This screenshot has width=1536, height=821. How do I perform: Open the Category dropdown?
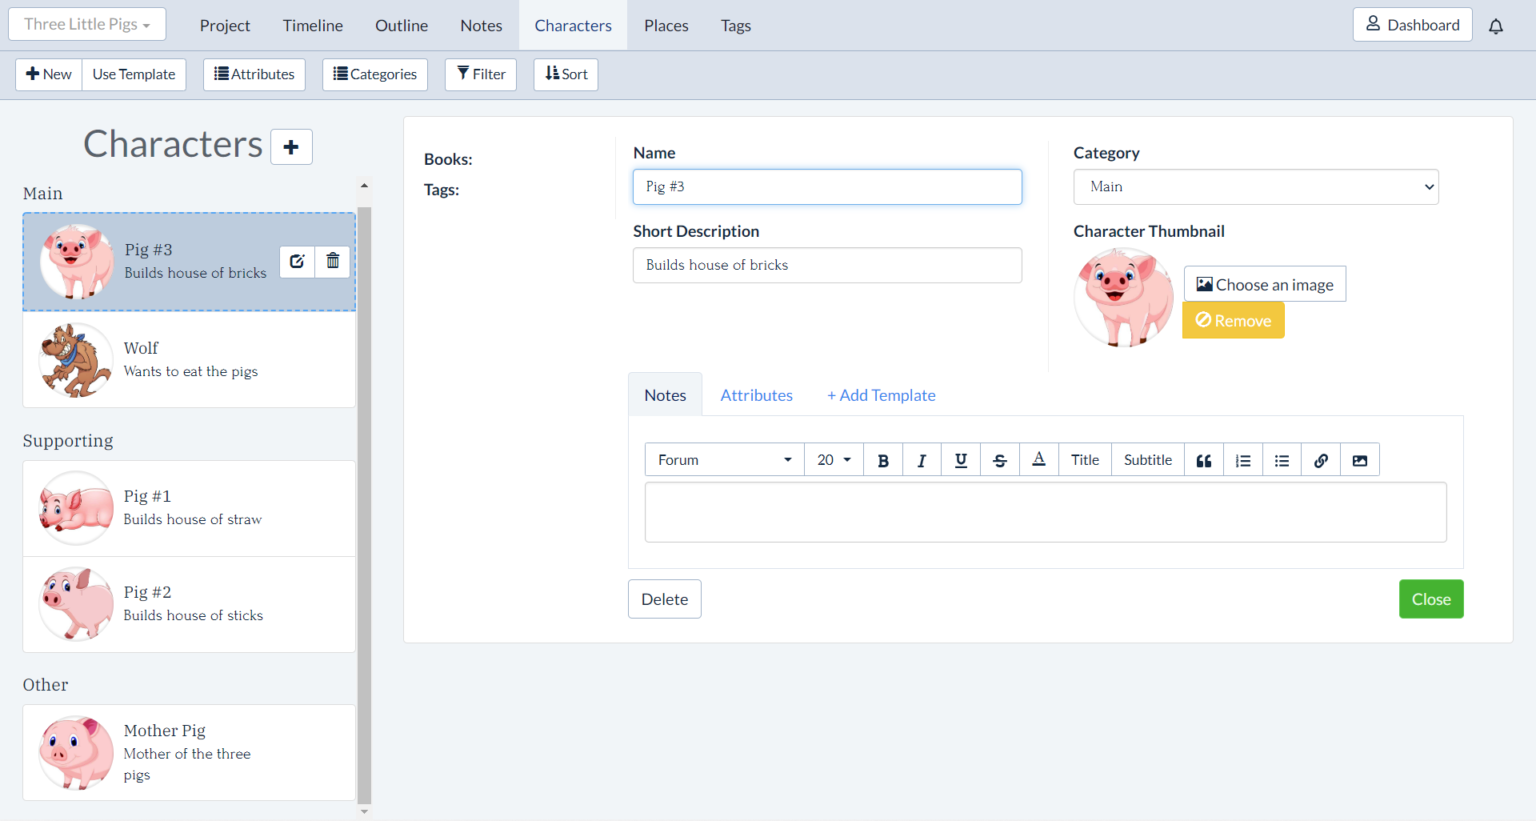pos(1255,187)
